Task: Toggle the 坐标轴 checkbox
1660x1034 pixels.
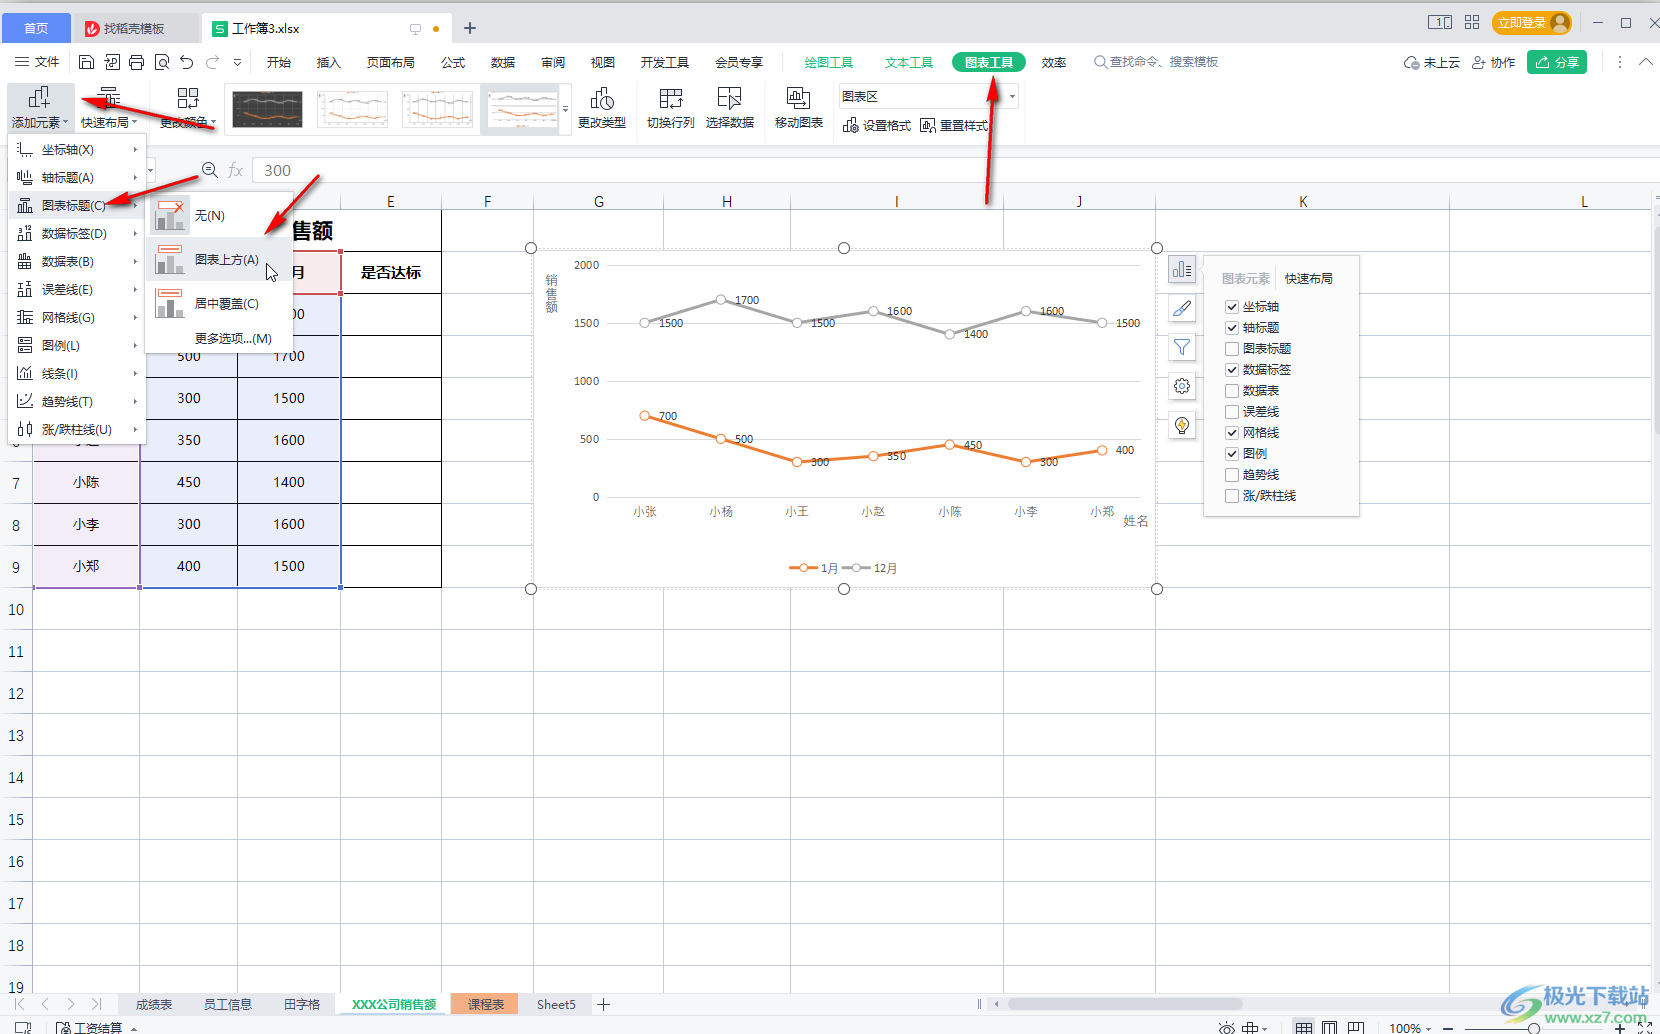Action: pos(1232,307)
